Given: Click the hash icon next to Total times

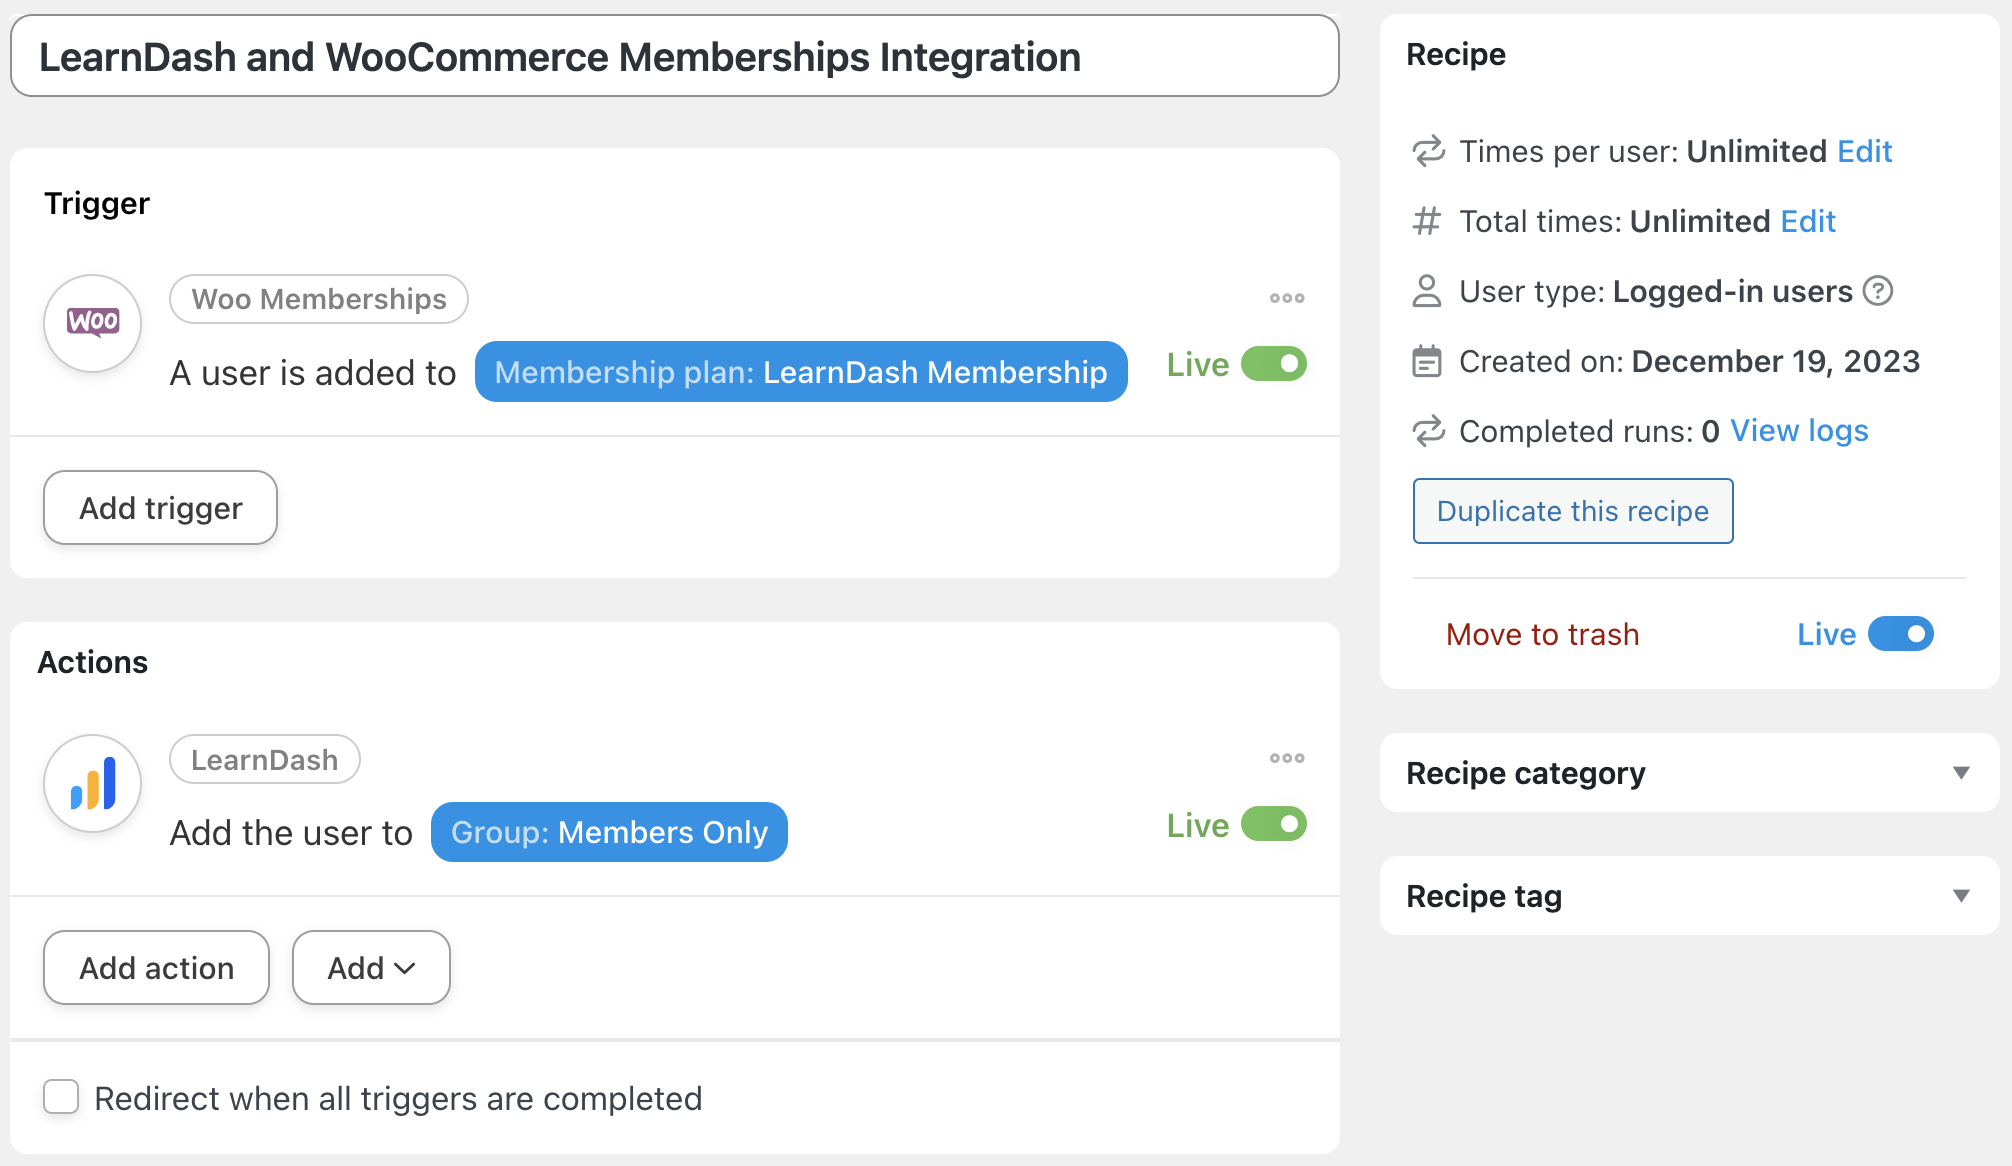Looking at the screenshot, I should pyautogui.click(x=1427, y=221).
